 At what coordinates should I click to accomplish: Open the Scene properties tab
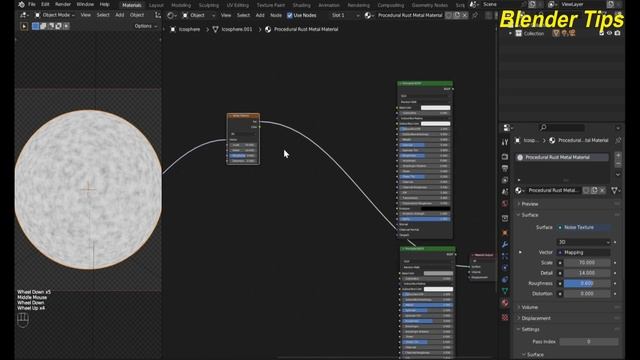[x=505, y=191]
